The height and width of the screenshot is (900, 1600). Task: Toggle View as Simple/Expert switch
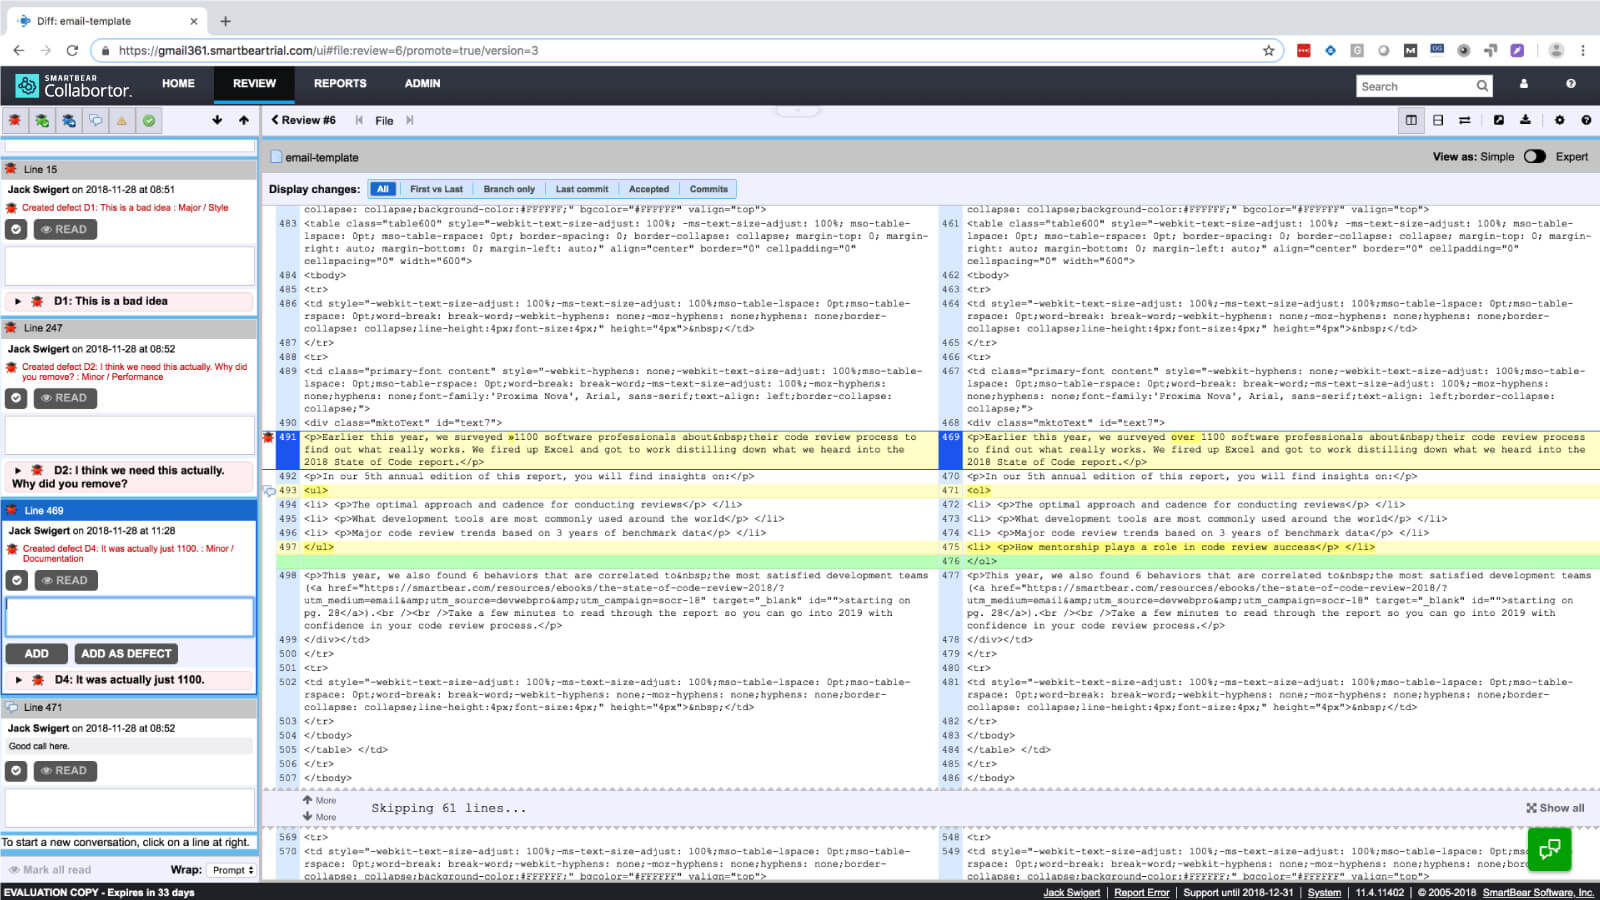tap(1534, 157)
